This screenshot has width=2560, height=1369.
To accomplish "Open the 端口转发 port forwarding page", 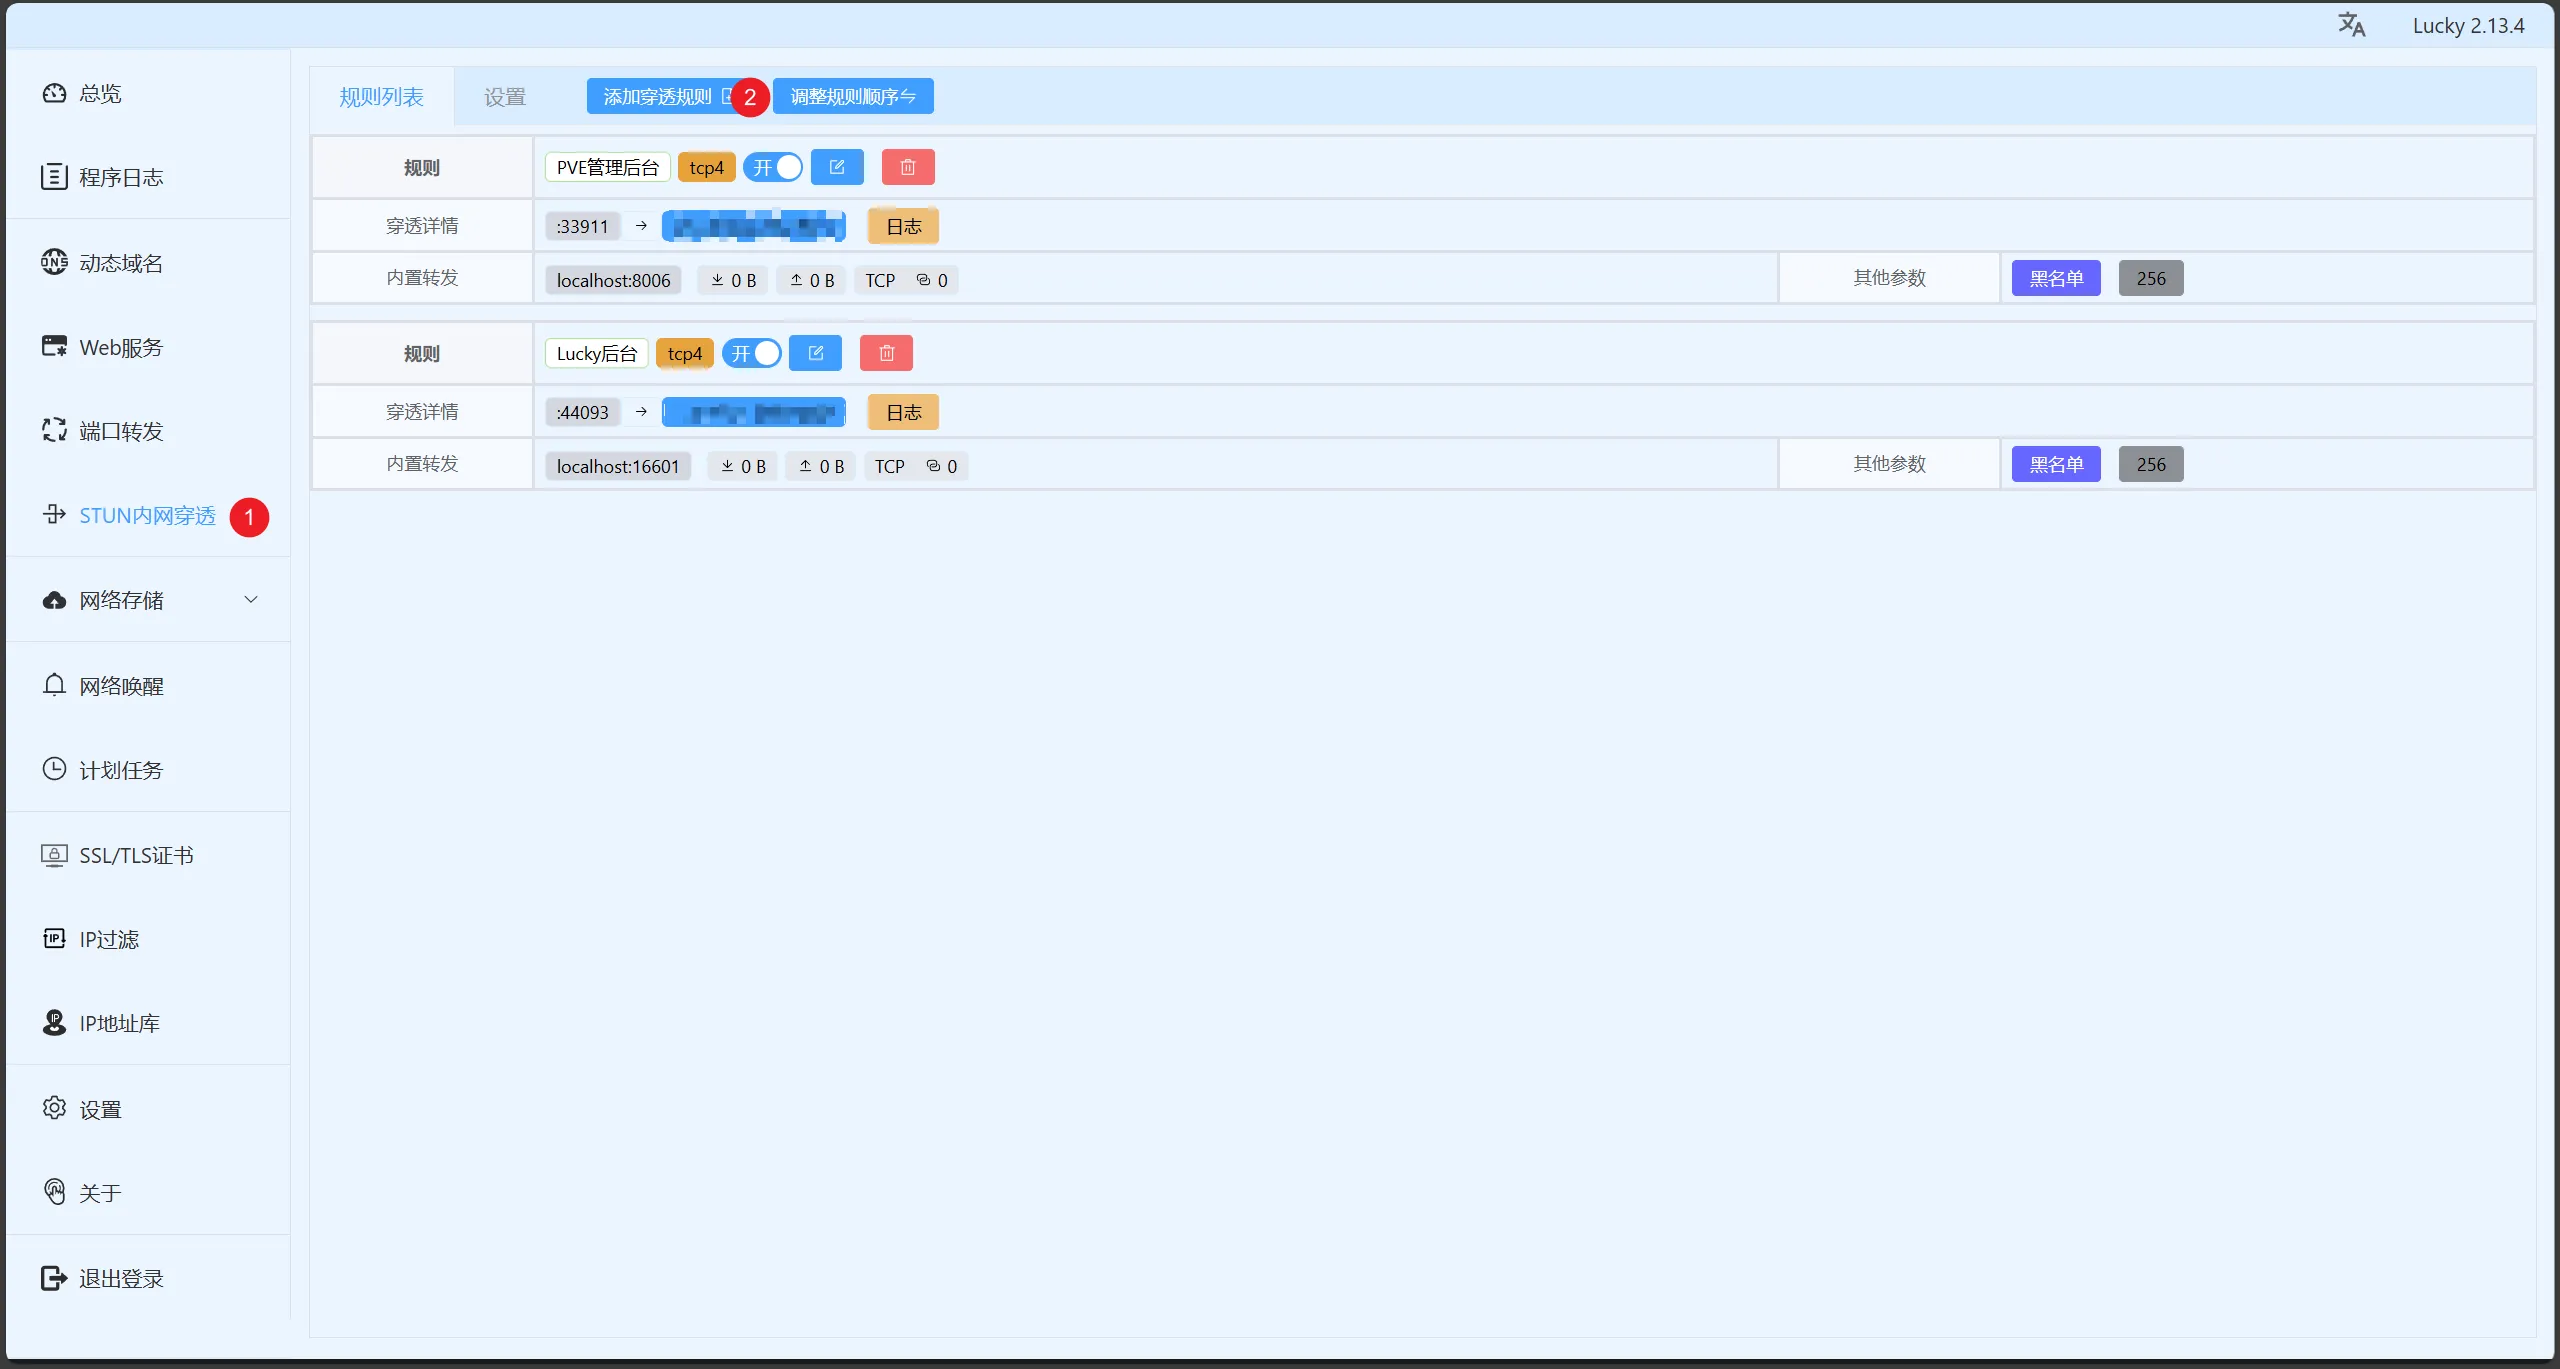I will click(x=120, y=431).
